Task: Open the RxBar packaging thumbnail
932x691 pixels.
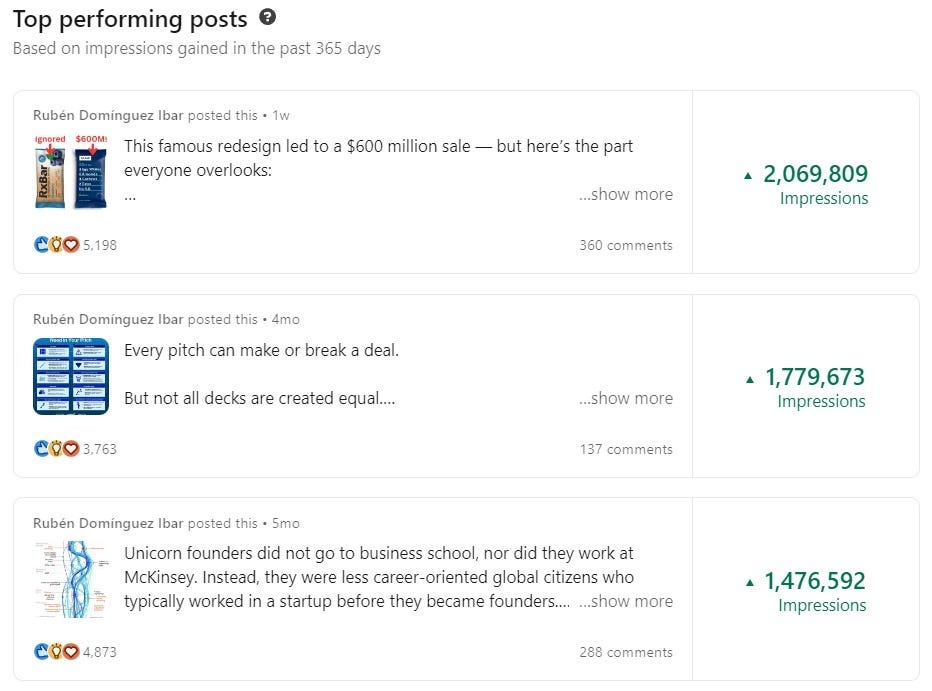Action: click(x=71, y=172)
